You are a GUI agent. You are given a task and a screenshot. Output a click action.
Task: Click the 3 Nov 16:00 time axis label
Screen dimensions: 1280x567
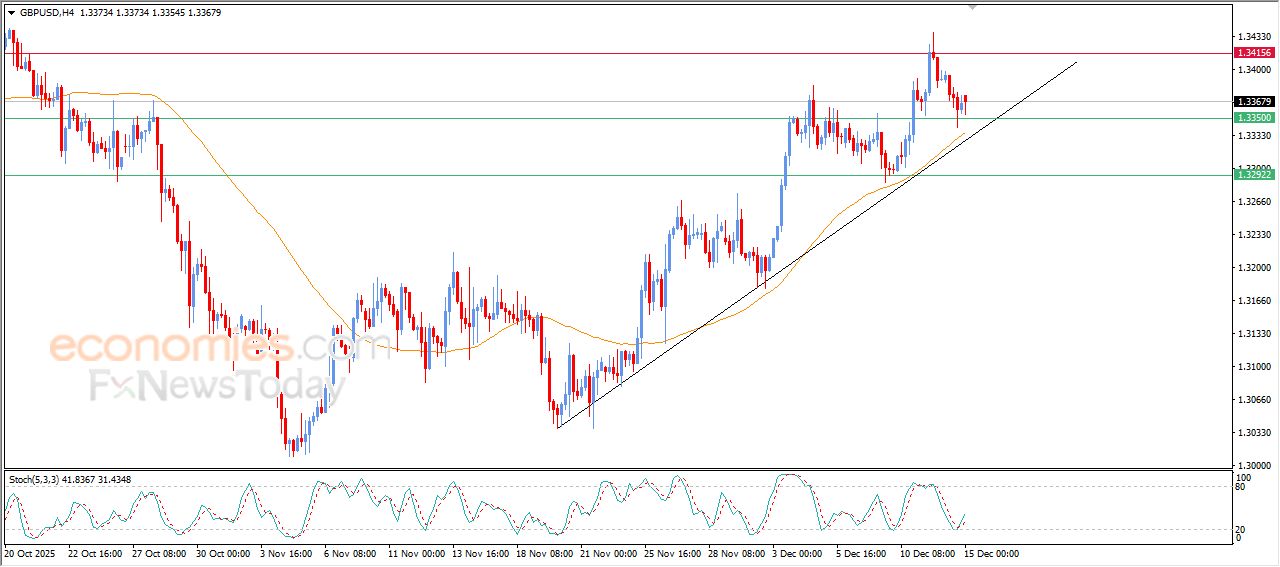point(286,553)
